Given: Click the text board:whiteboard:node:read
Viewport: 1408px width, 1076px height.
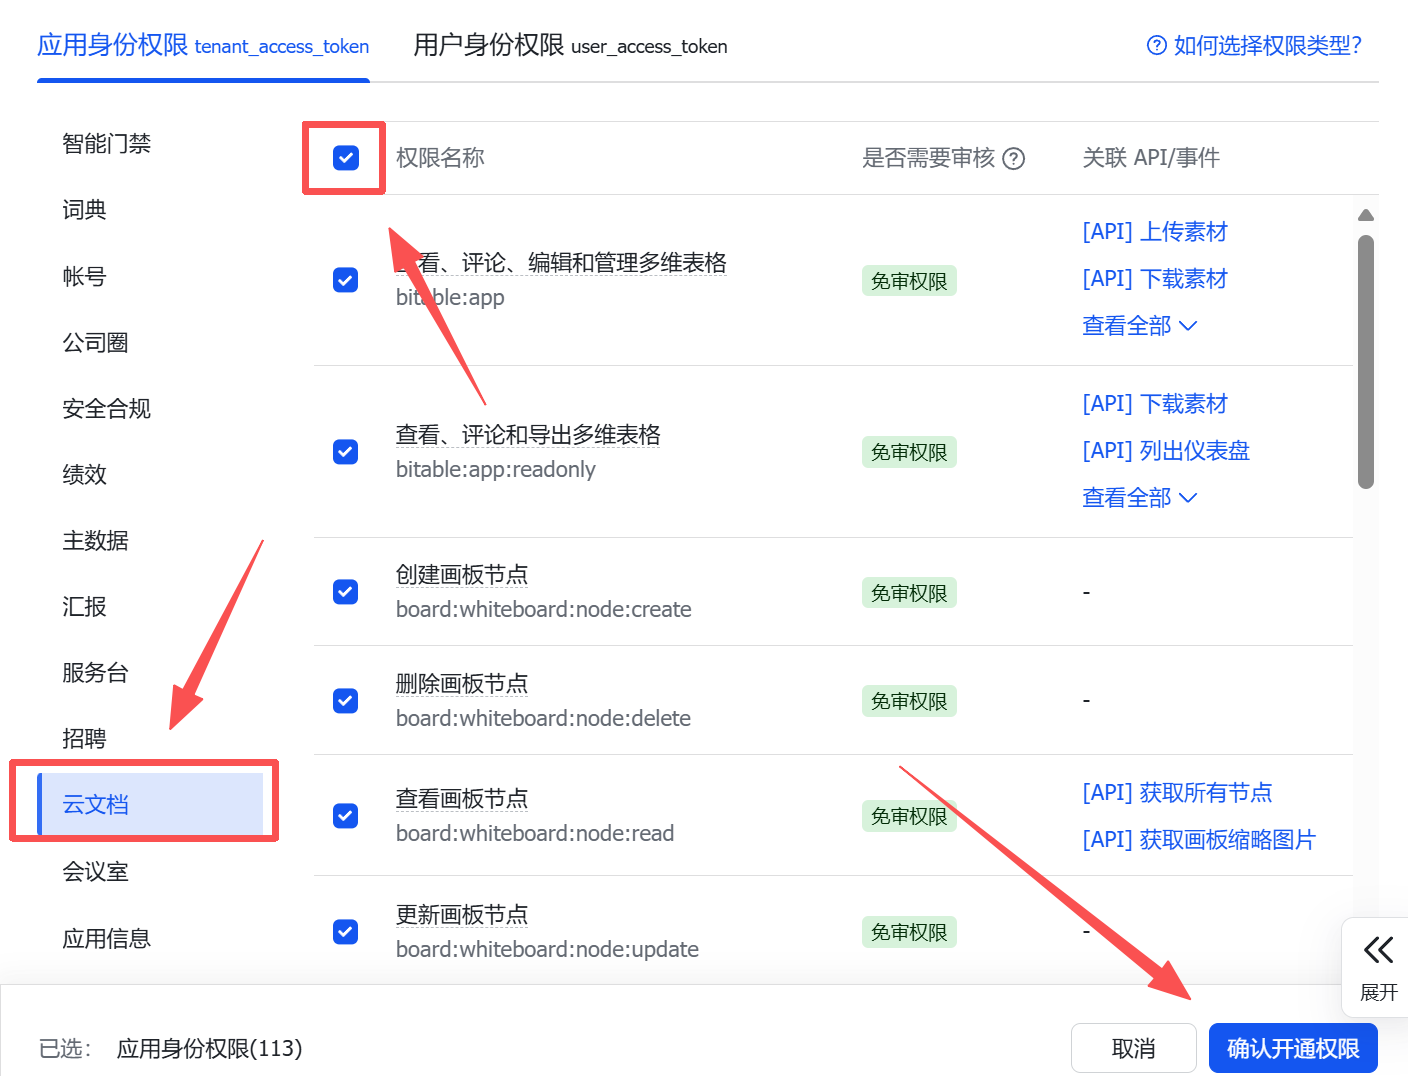Looking at the screenshot, I should pos(535,834).
